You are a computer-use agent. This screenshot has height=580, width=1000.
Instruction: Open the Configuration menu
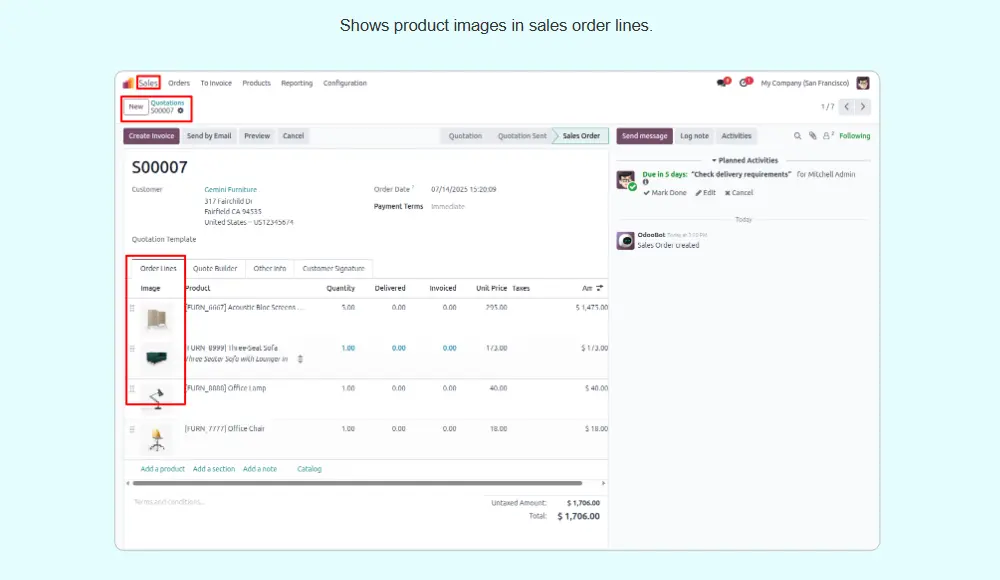tap(344, 83)
